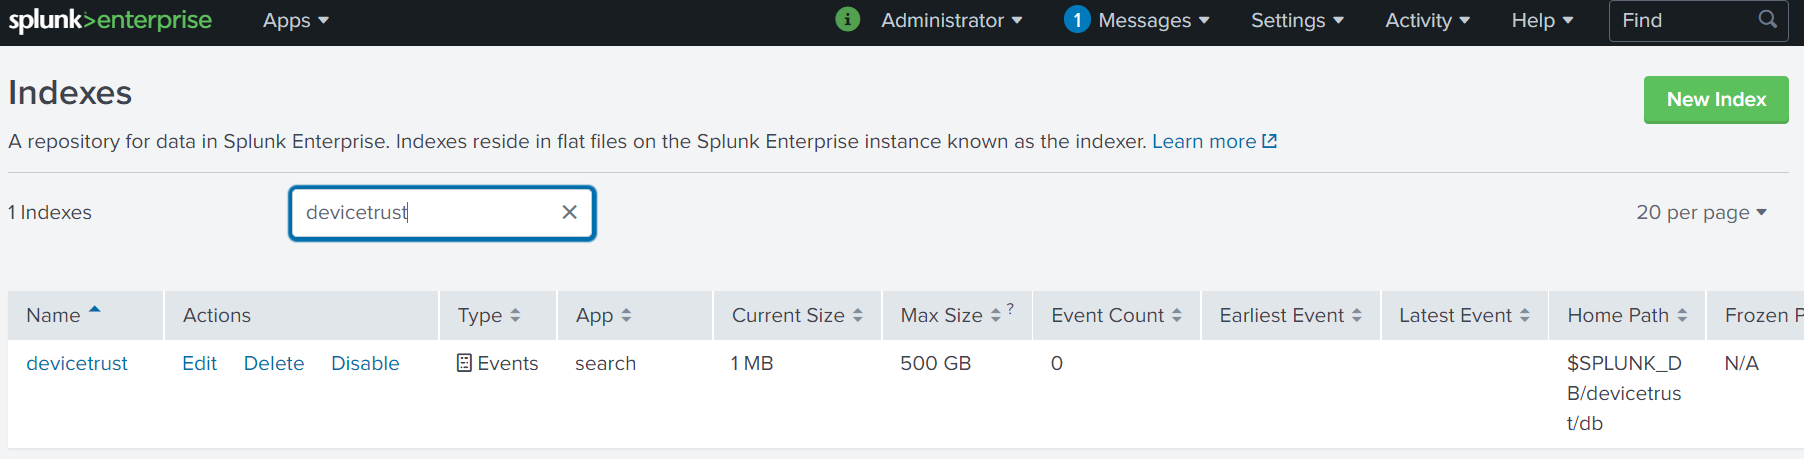
Task: Click the search magnifier icon in Find
Action: pyautogui.click(x=1767, y=20)
